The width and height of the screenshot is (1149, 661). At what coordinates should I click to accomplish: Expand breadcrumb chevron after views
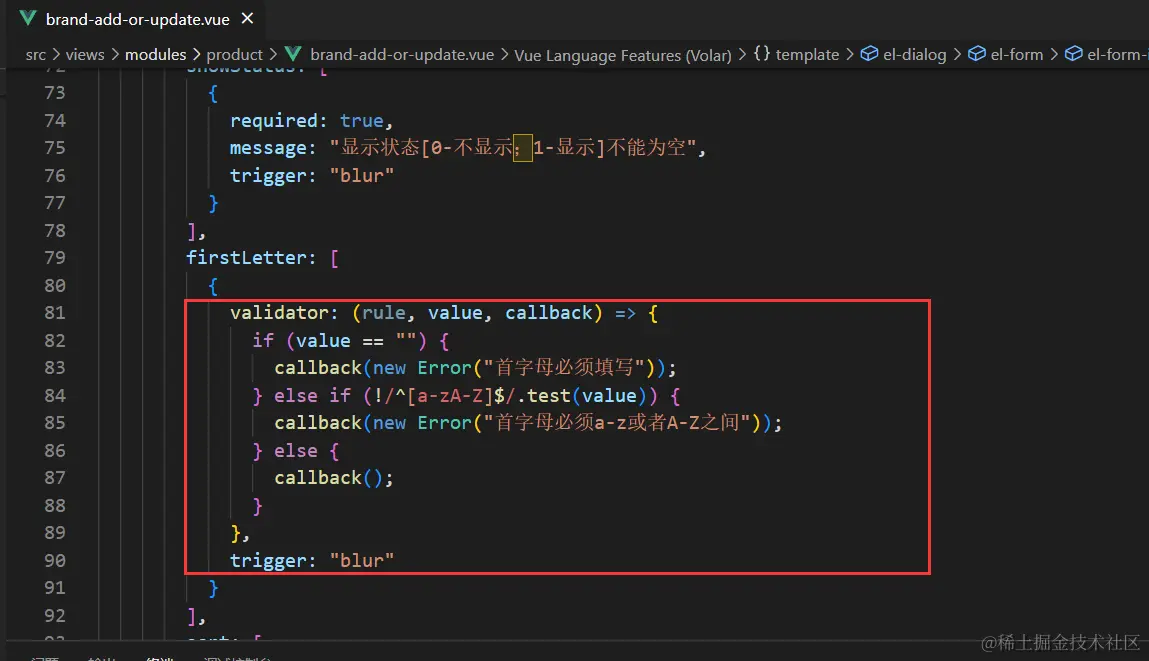click(x=115, y=54)
